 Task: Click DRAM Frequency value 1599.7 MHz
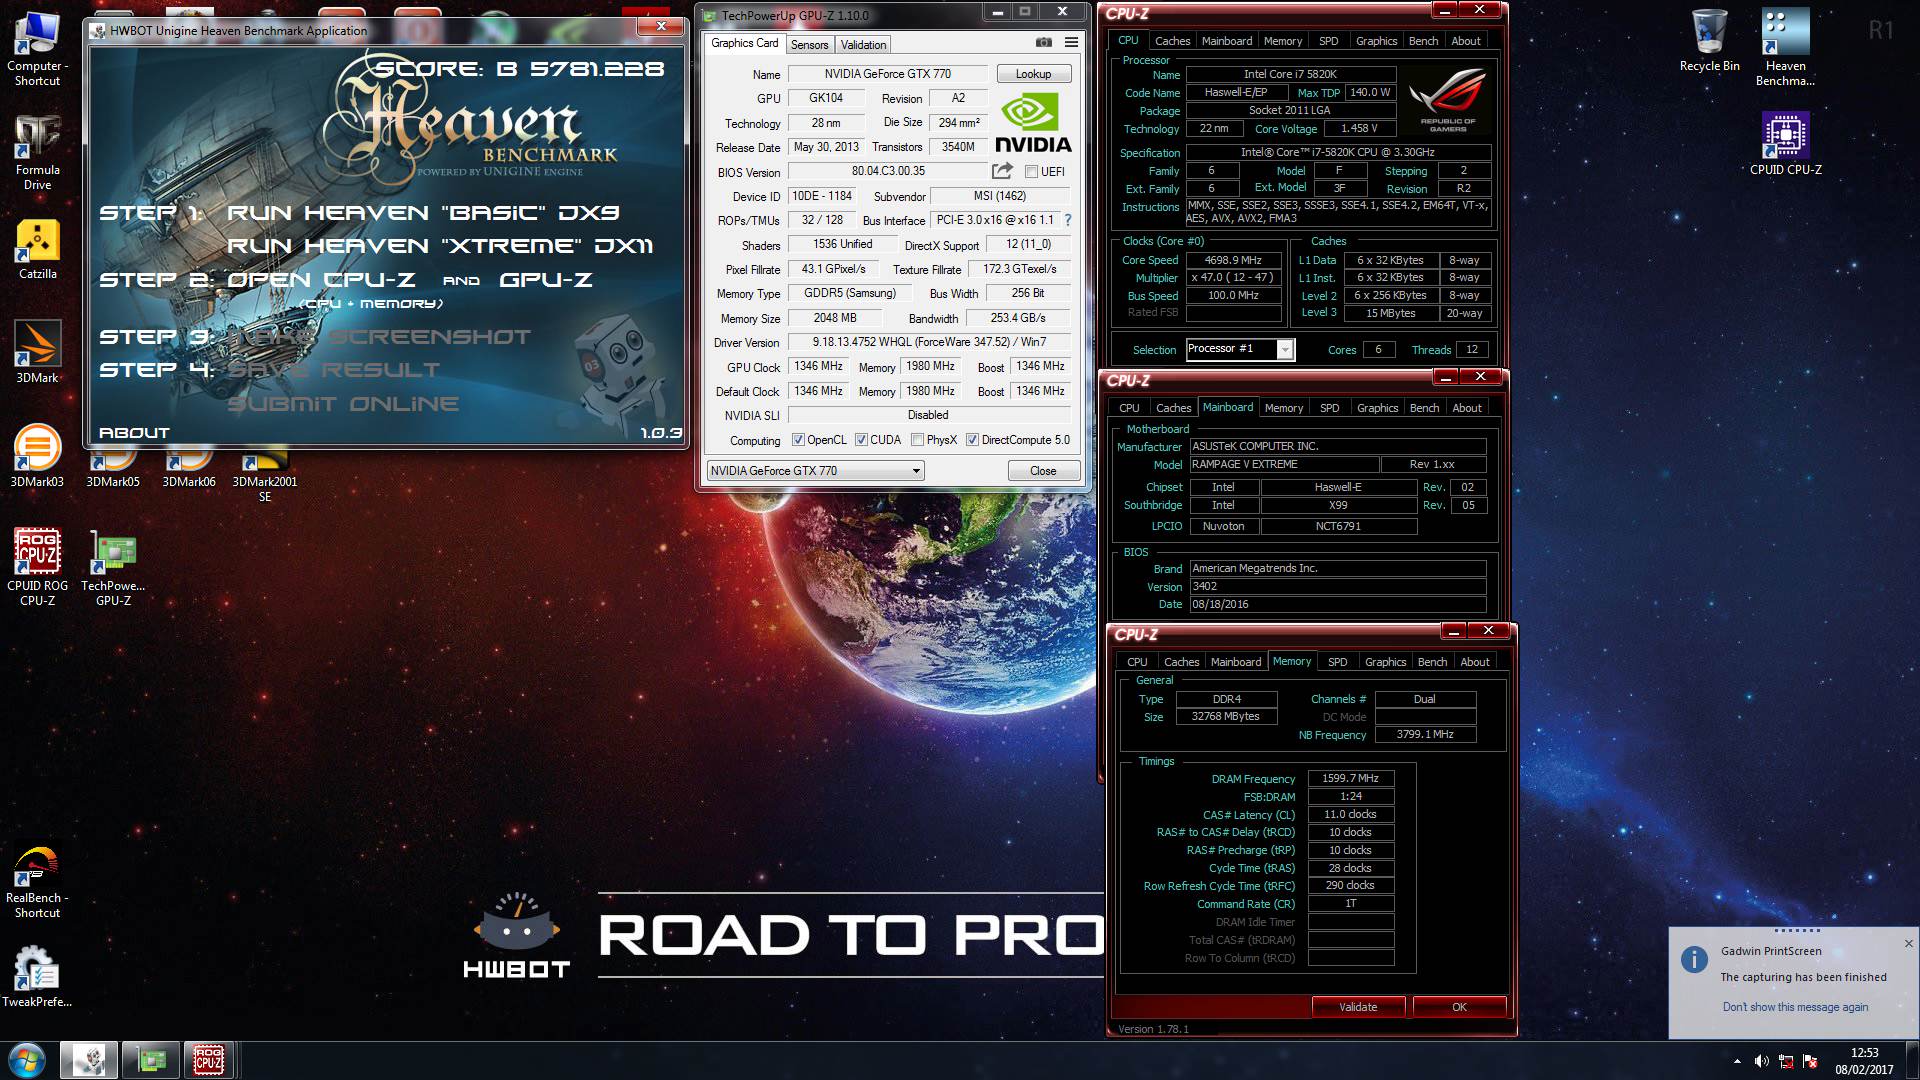tap(1350, 778)
